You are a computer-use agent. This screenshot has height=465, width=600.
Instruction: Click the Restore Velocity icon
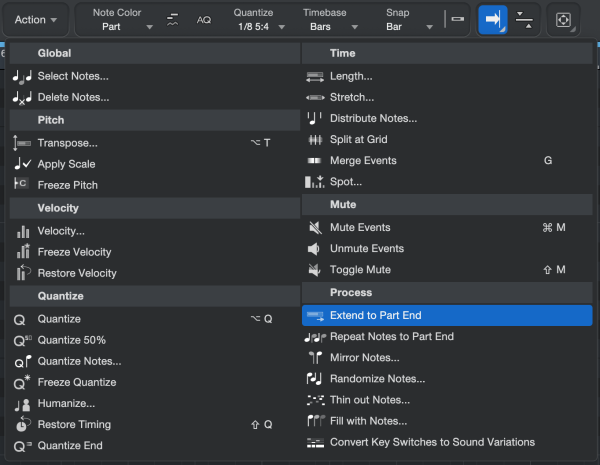[23, 272]
